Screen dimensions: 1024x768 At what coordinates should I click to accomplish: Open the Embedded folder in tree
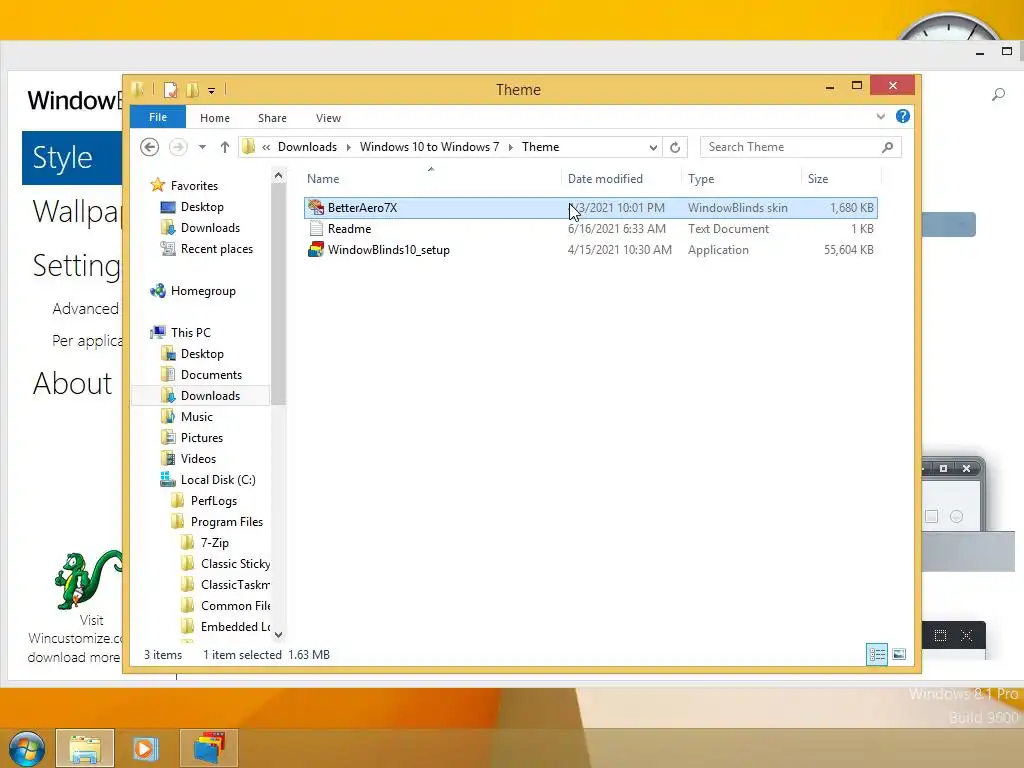235,626
